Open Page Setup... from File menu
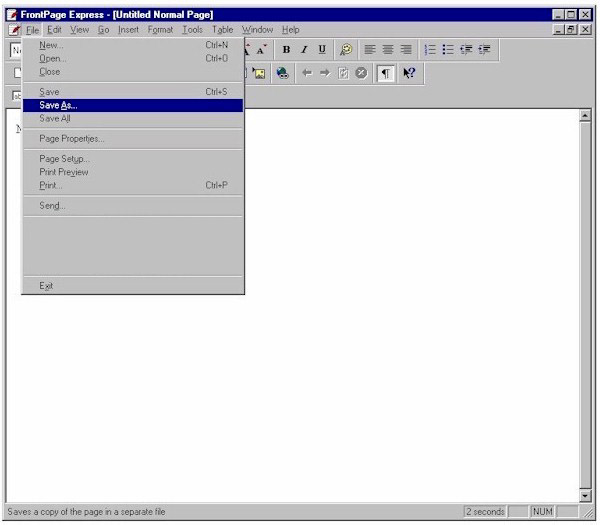The width and height of the screenshot is (600, 525). pos(133,159)
